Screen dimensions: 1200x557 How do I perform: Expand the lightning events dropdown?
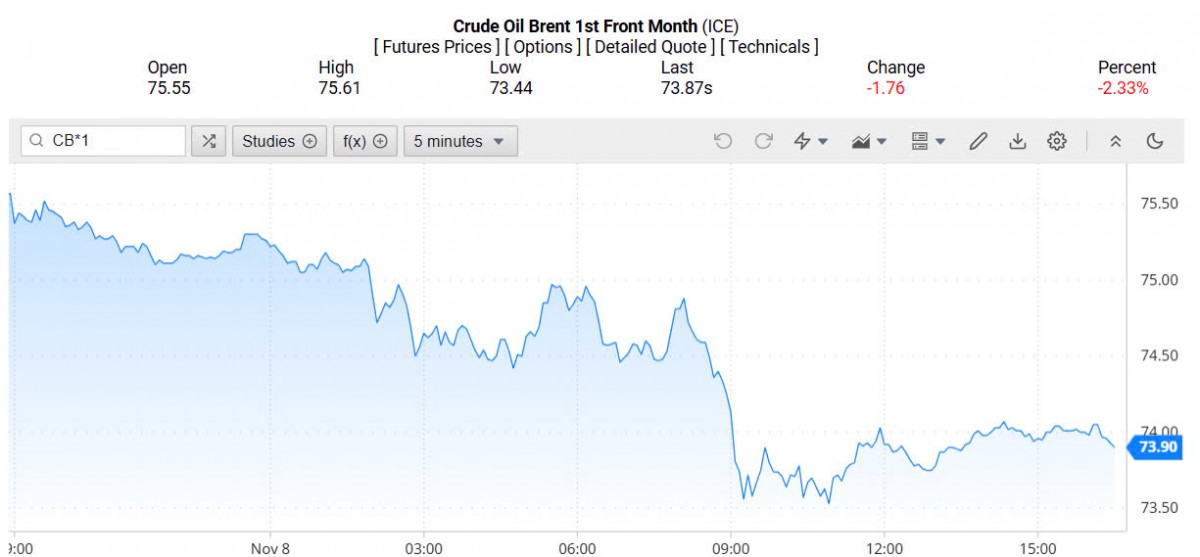(810, 141)
